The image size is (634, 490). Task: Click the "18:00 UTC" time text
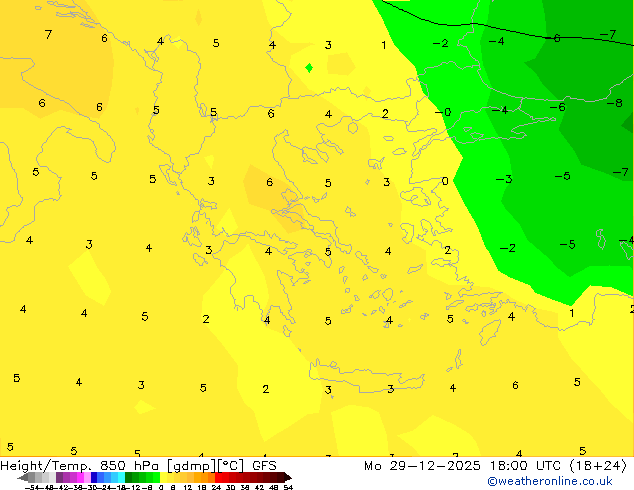(x=525, y=466)
